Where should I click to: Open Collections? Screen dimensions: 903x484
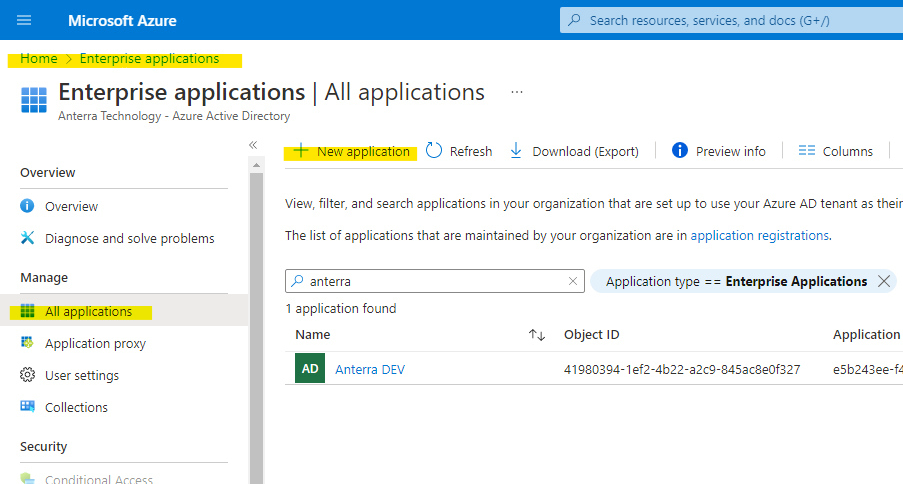pos(76,407)
